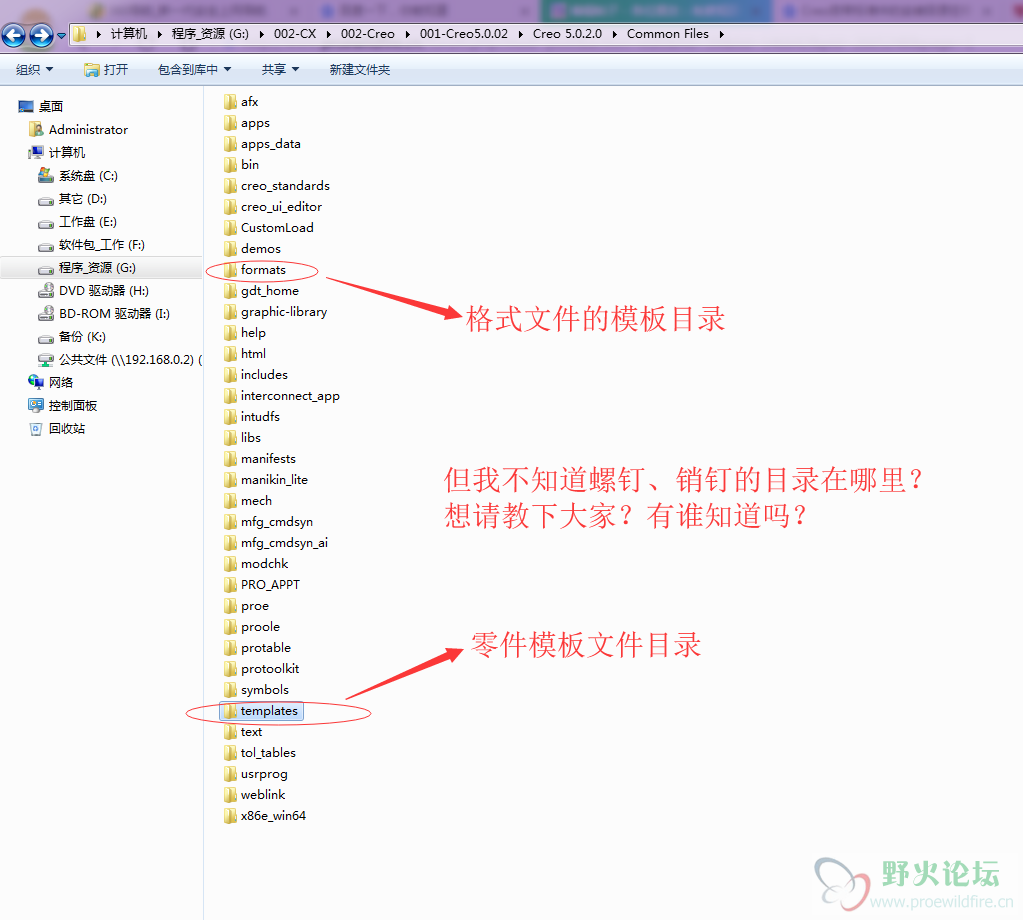Expand arrow after Common Files breadcrumb

pos(722,34)
